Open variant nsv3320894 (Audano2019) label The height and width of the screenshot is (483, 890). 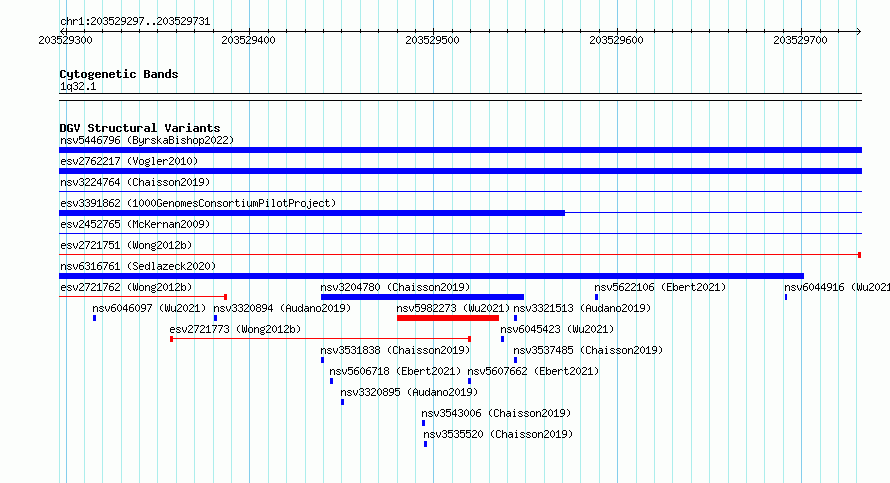point(282,308)
